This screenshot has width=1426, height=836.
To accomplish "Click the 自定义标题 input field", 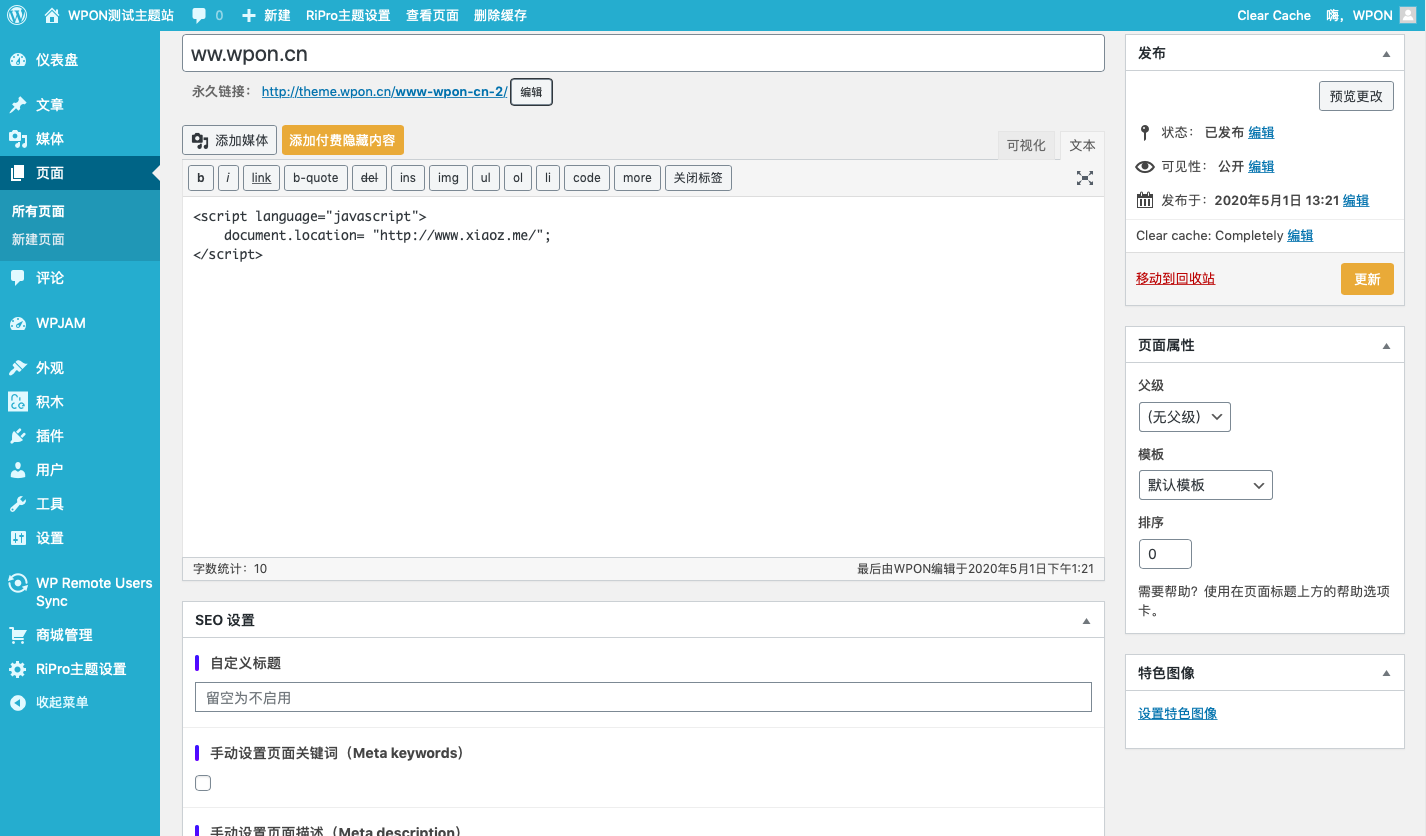I will [643, 697].
